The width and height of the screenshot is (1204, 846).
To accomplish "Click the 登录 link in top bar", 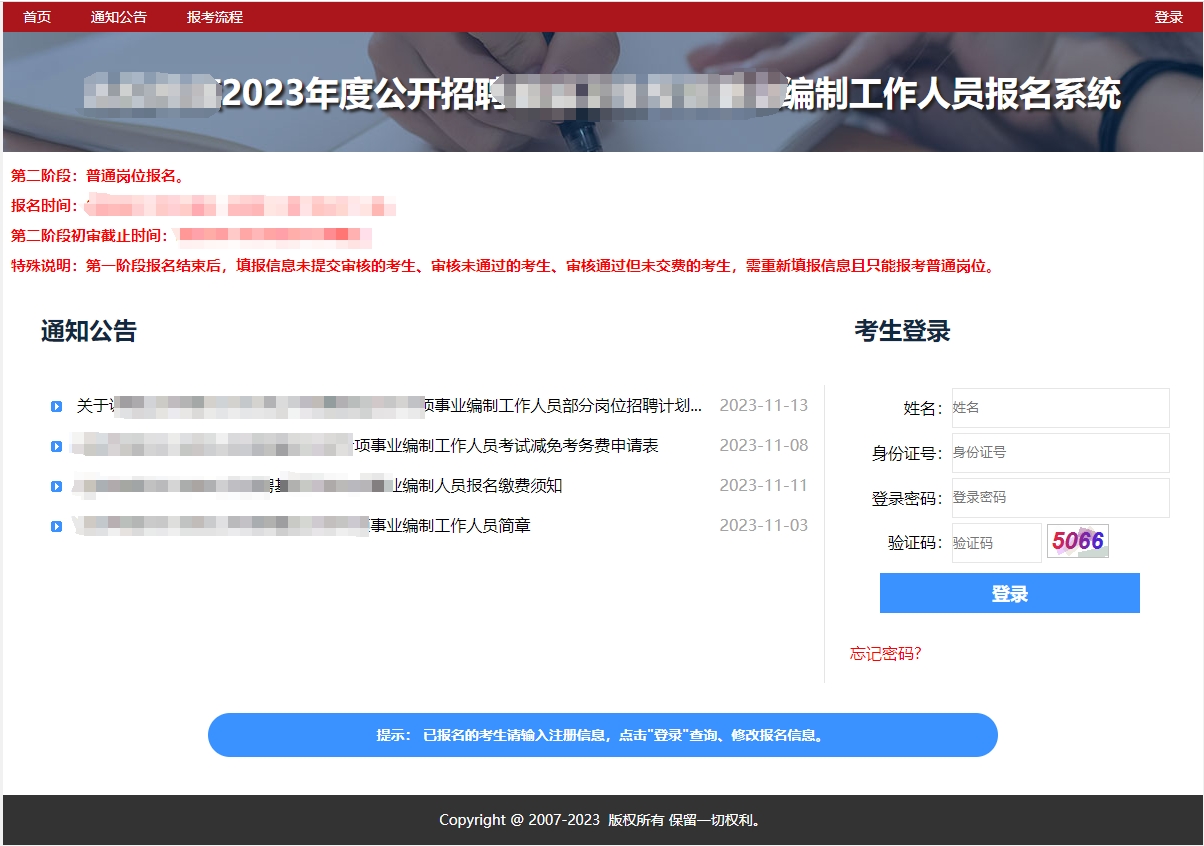I will (x=1169, y=17).
